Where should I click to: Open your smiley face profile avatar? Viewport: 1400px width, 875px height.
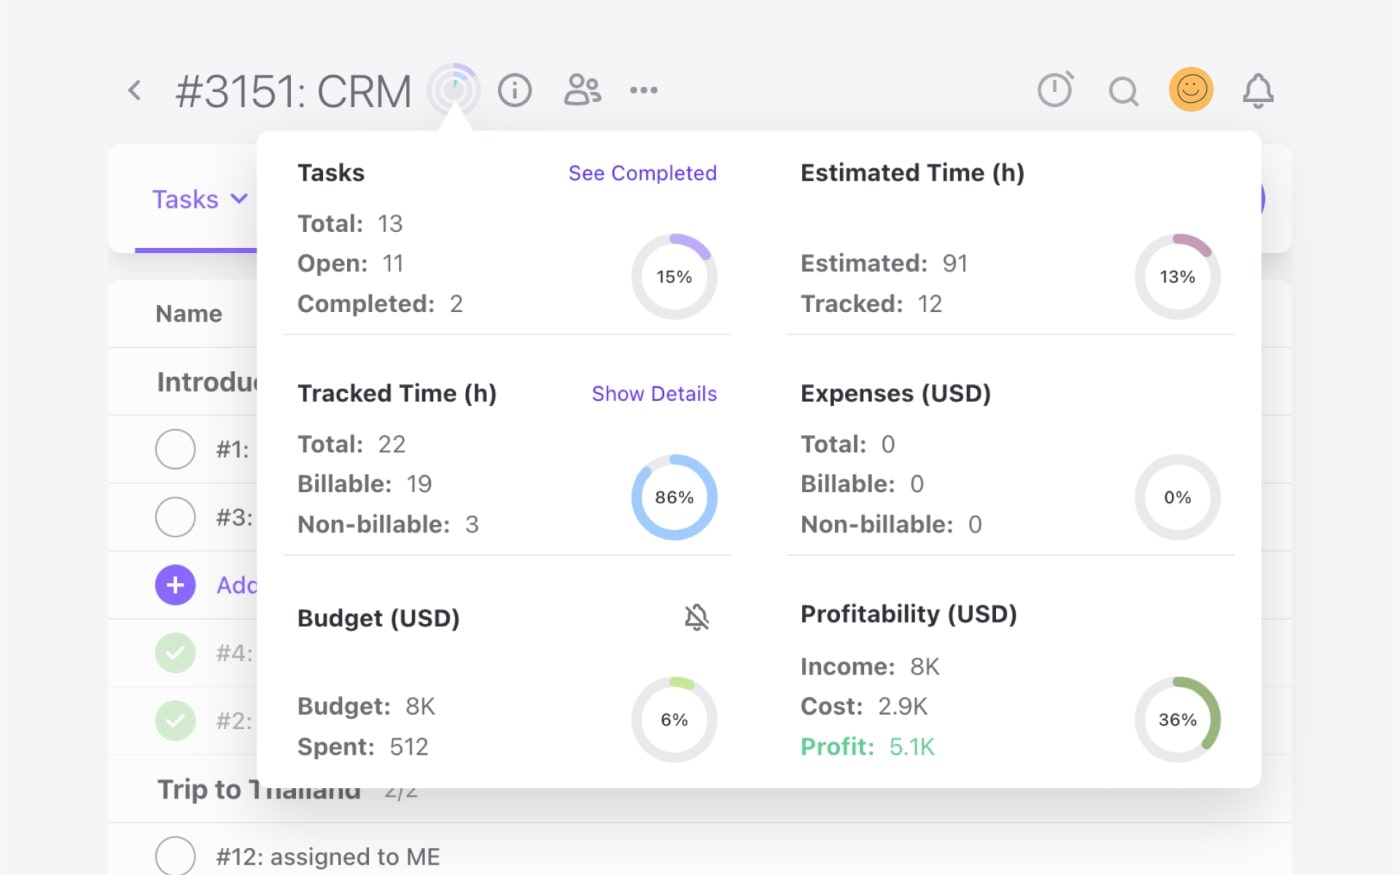tap(1190, 89)
